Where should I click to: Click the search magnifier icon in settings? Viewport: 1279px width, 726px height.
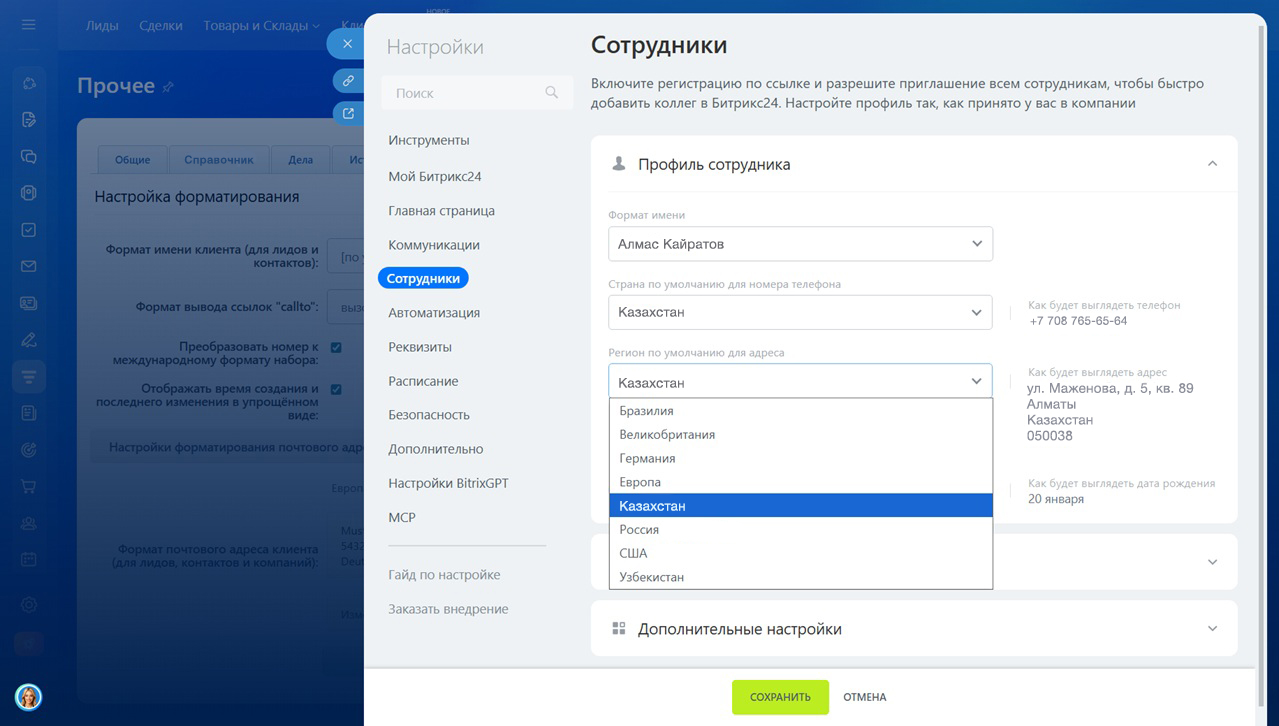pyautogui.click(x=551, y=93)
